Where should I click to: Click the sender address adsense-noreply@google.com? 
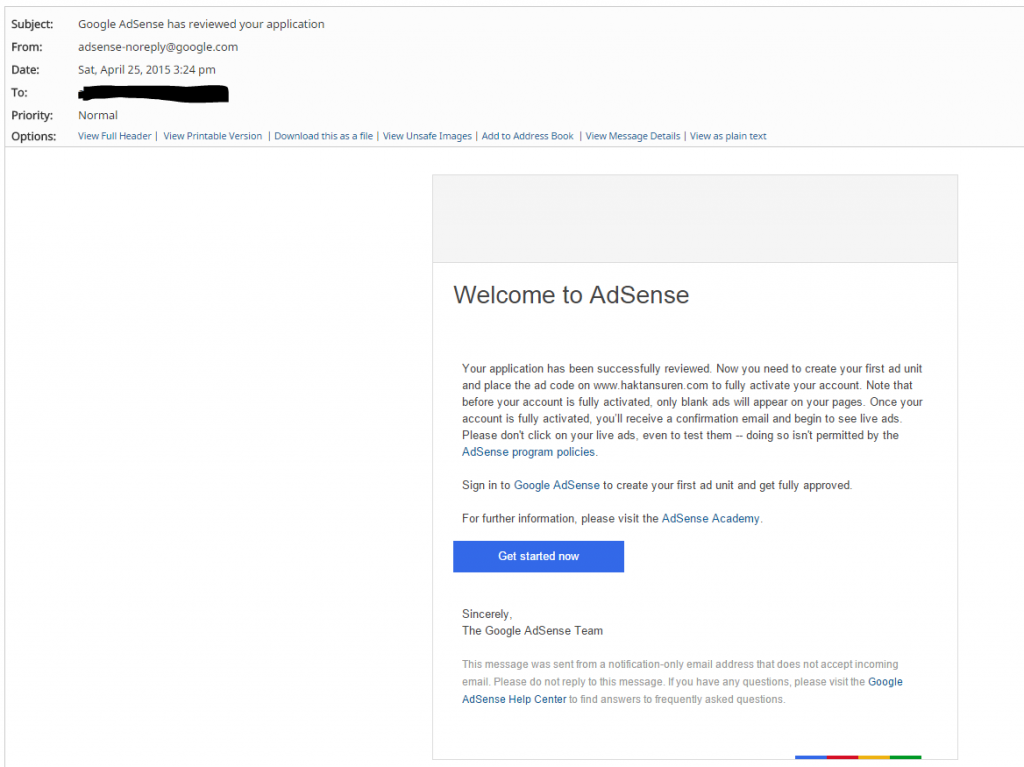[158, 47]
